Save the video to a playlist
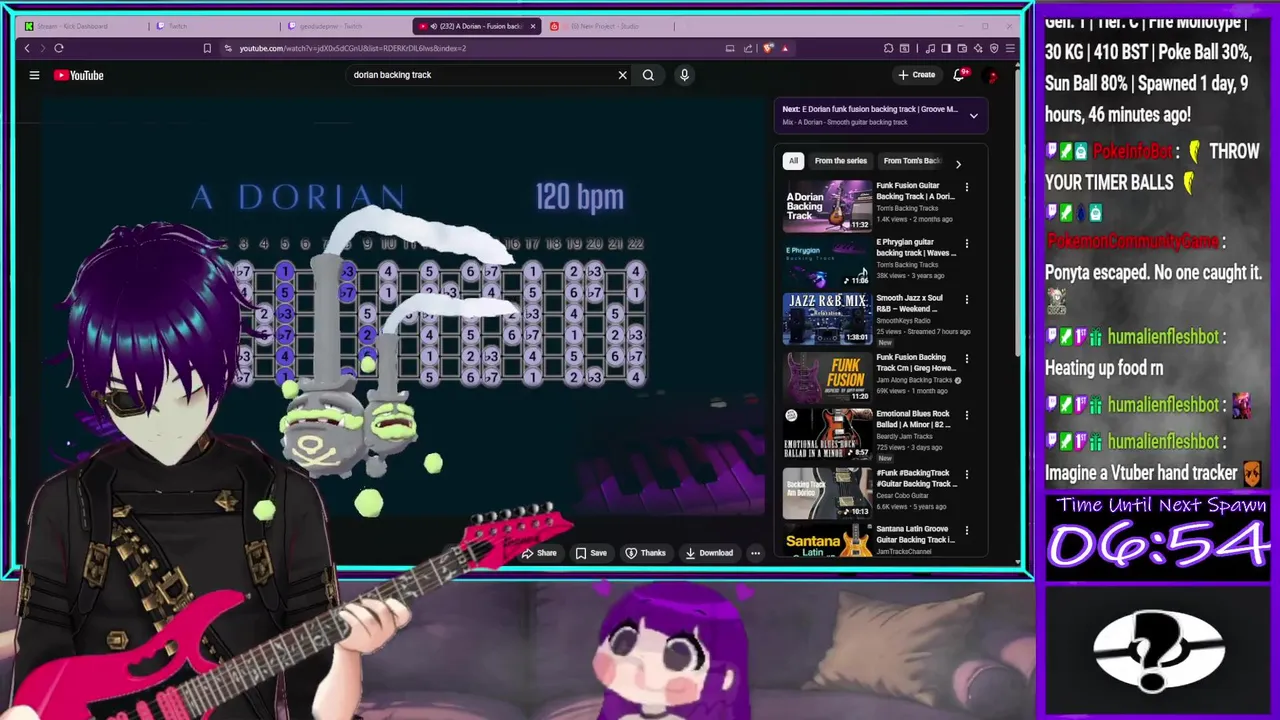The width and height of the screenshot is (1280, 720). point(591,553)
